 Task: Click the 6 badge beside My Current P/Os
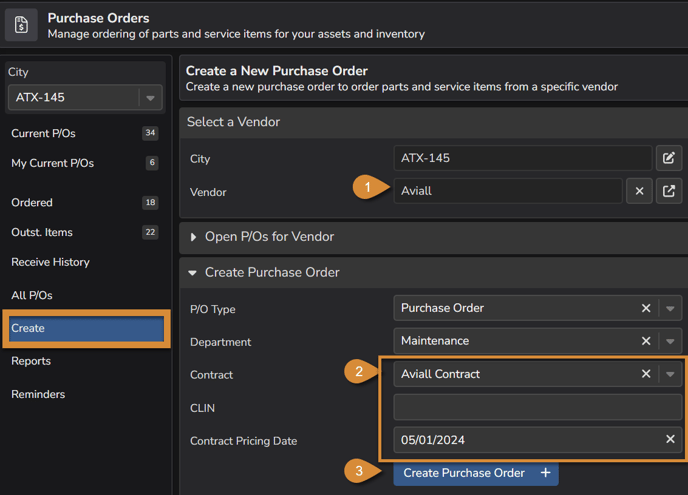coord(152,163)
